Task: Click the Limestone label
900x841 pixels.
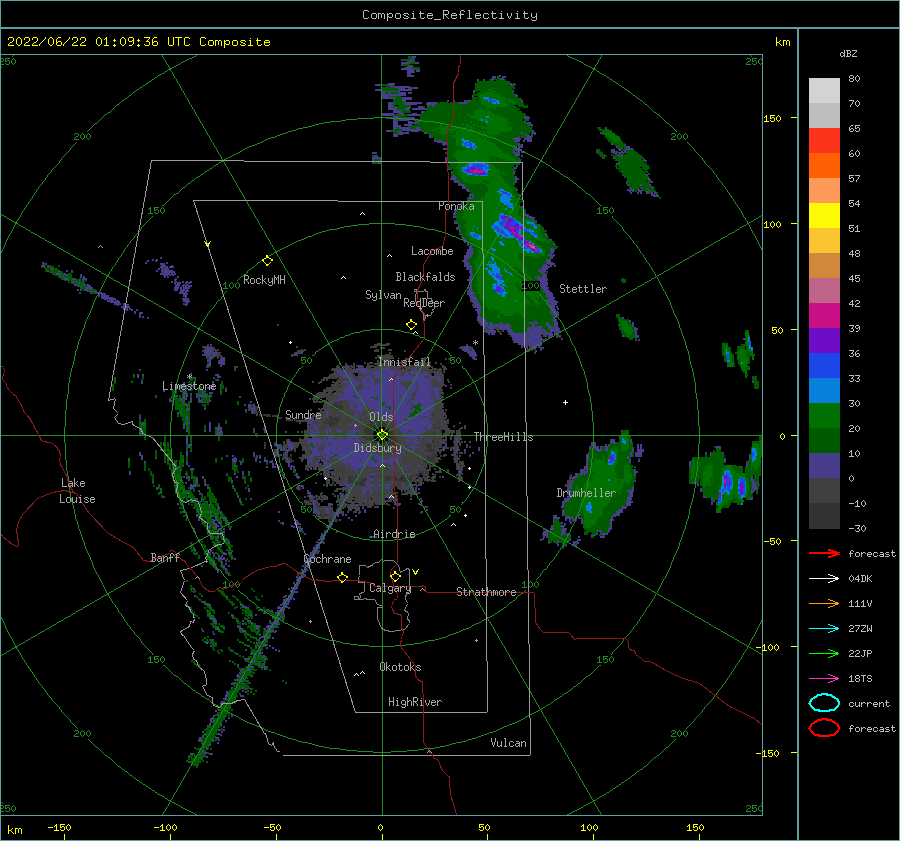Action: [x=189, y=386]
